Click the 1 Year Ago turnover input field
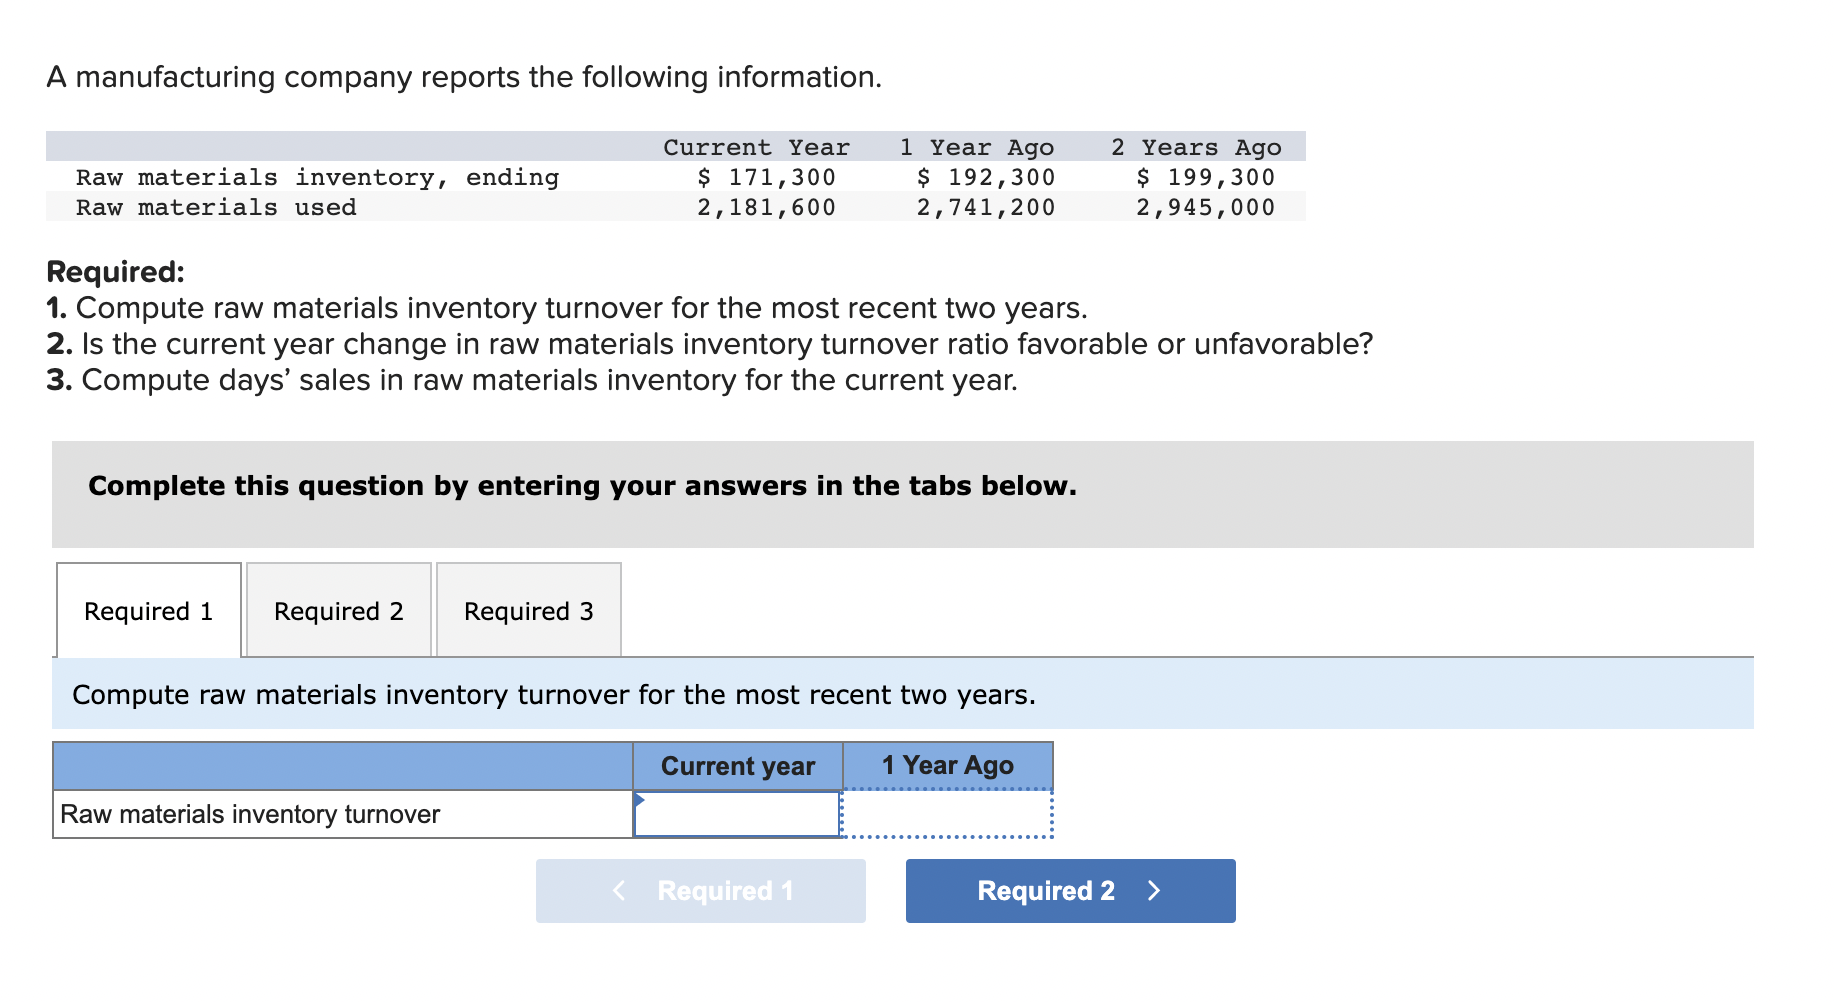Screen dimensions: 1834x1002 (947, 814)
